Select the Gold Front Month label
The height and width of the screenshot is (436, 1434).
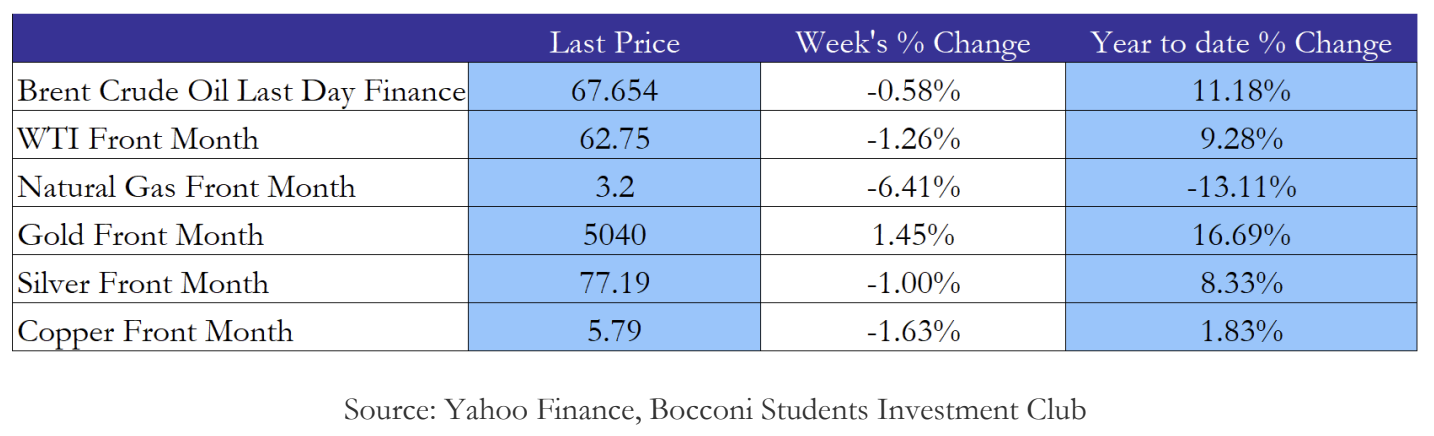(141, 235)
